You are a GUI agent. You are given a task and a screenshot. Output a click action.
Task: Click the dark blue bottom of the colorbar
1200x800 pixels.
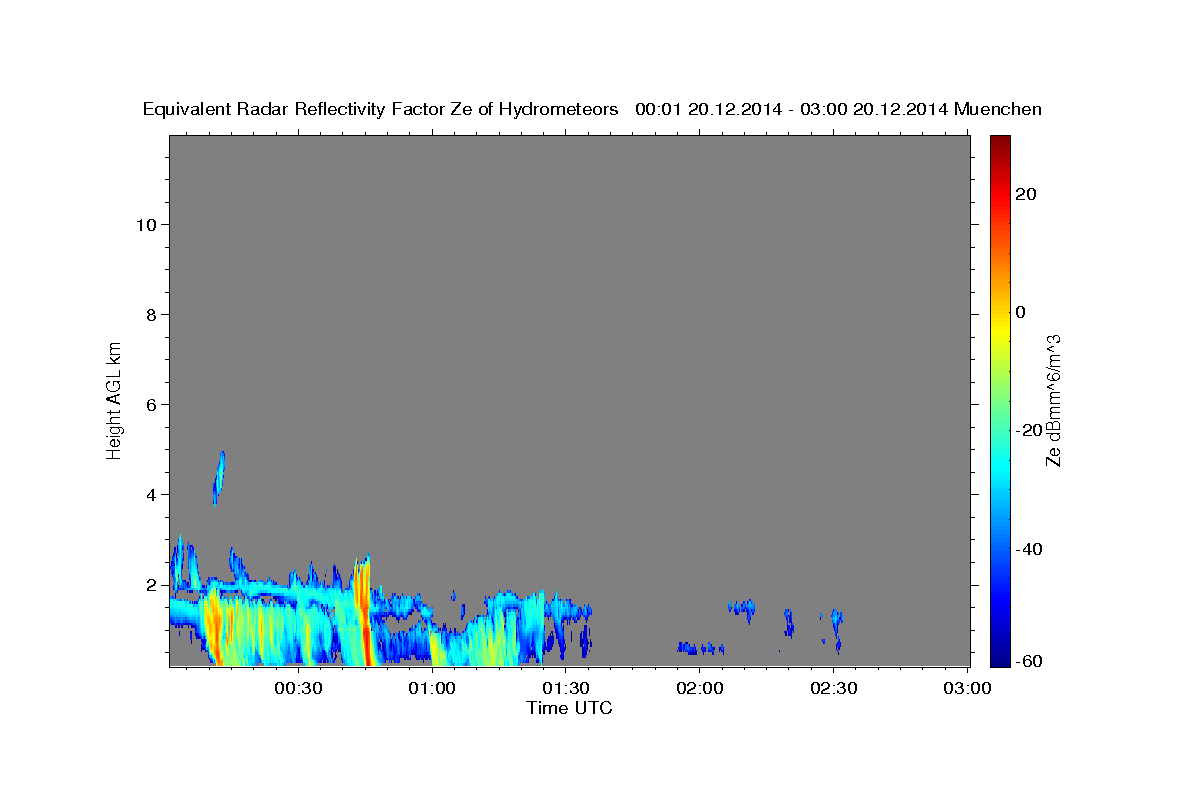coord(1000,655)
